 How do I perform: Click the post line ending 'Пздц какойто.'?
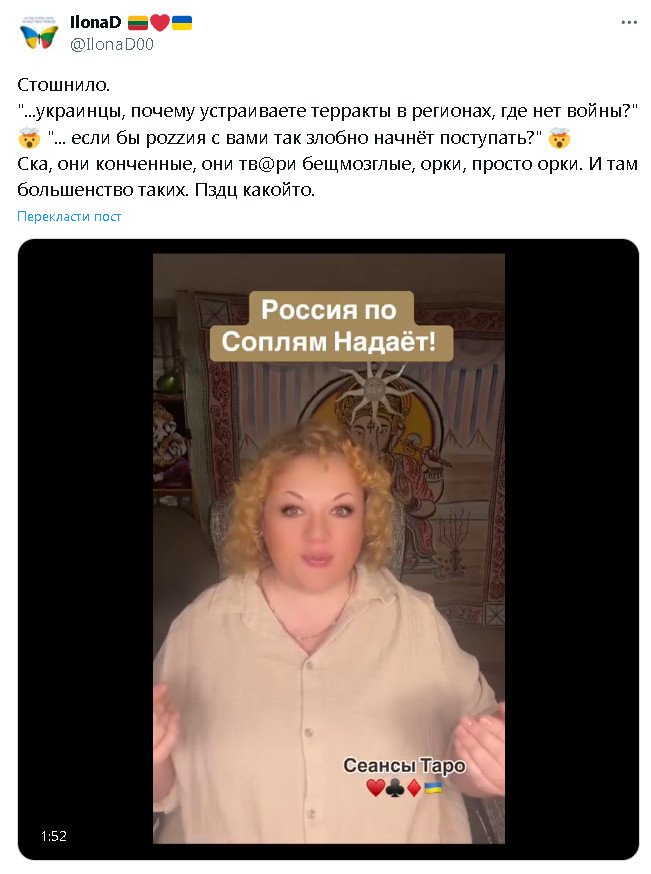pos(166,190)
